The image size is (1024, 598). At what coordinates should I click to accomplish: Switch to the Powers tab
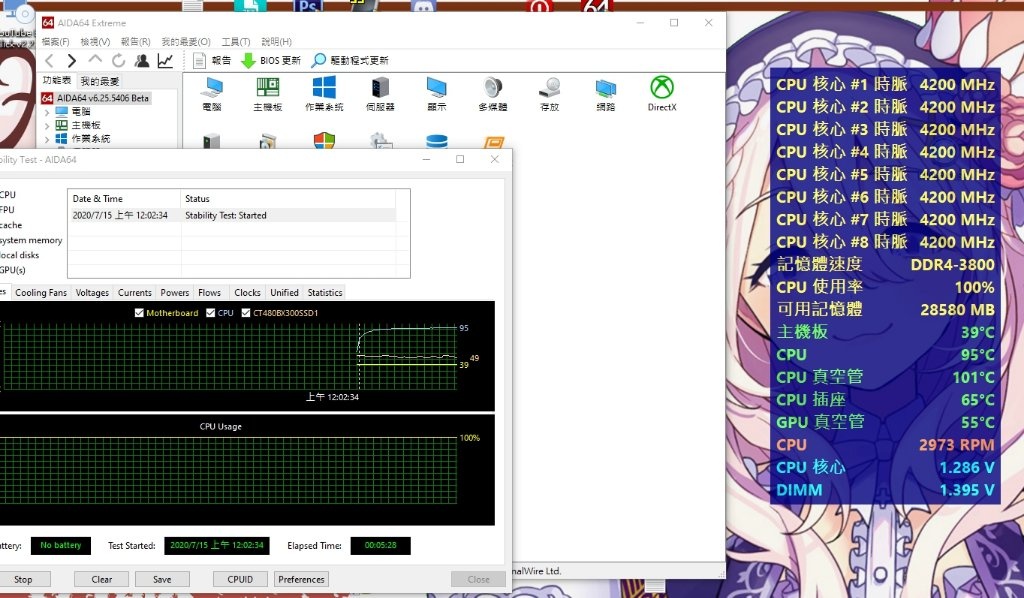pos(175,292)
